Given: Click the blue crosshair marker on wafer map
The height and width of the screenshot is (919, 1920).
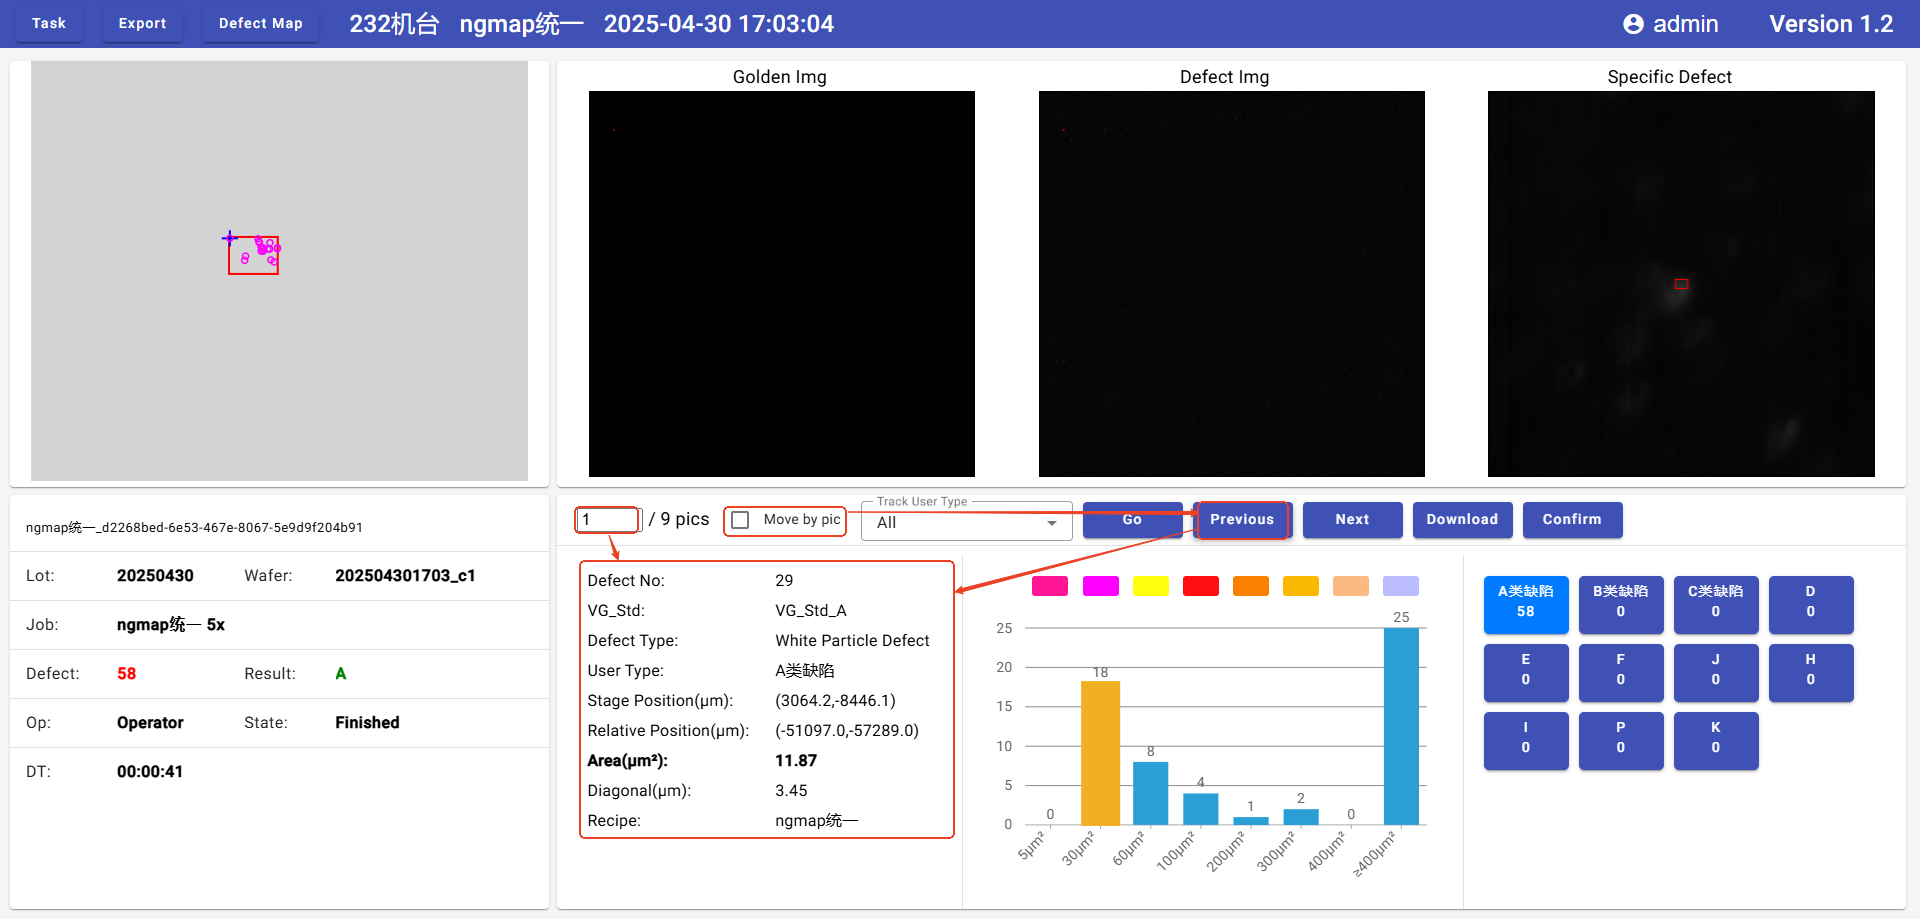Looking at the screenshot, I should pos(229,238).
